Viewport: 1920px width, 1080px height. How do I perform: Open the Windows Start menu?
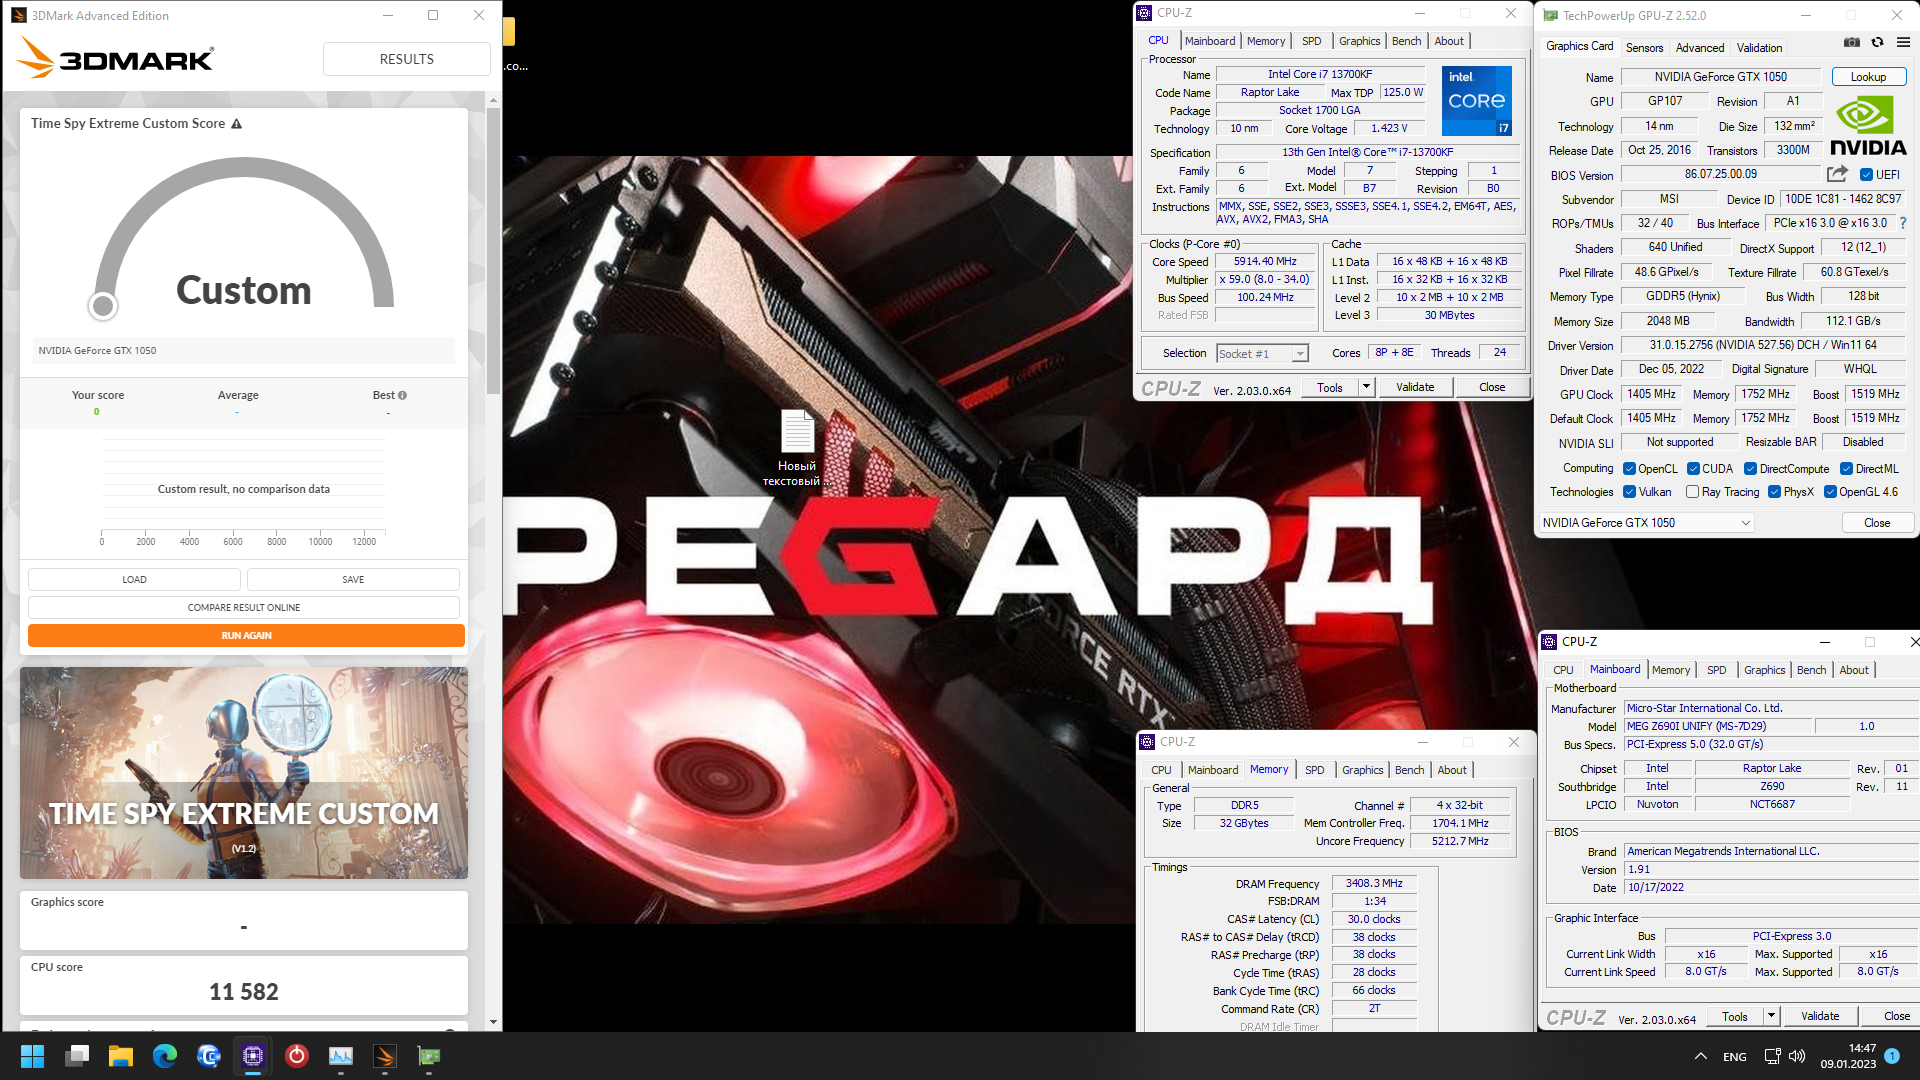32,1056
